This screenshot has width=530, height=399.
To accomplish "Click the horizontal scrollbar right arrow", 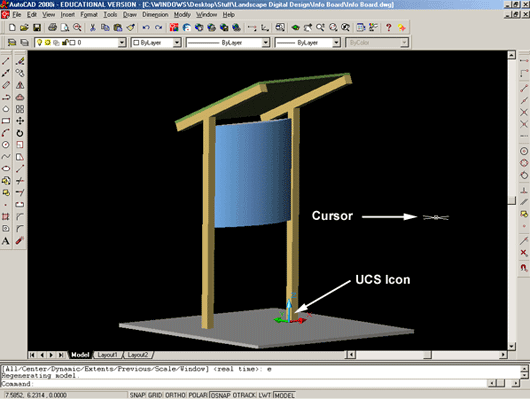I will (503, 355).
